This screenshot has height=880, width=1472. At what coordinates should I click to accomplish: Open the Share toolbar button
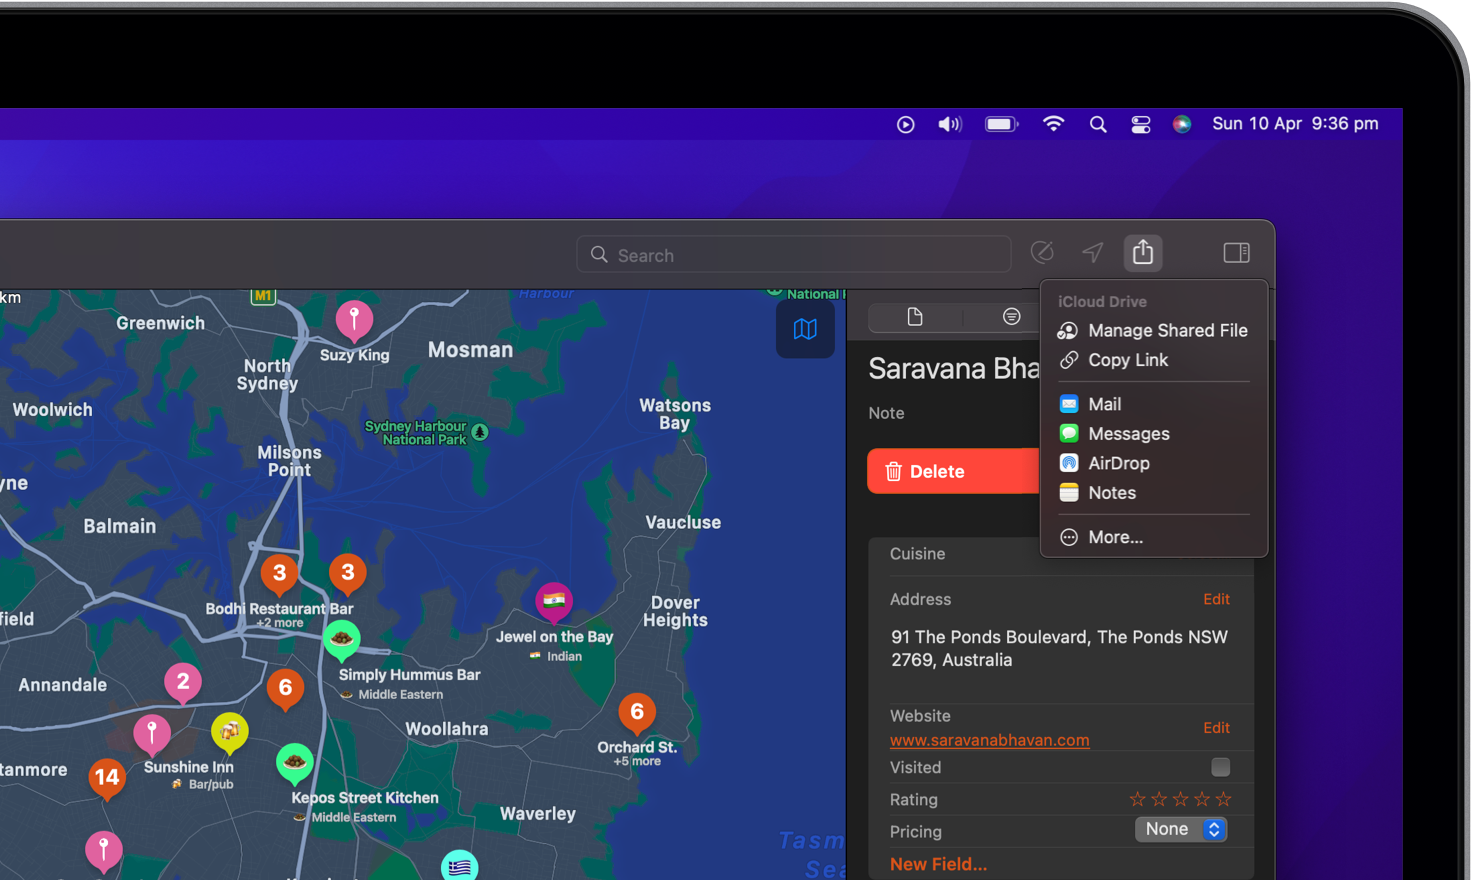[1143, 253]
